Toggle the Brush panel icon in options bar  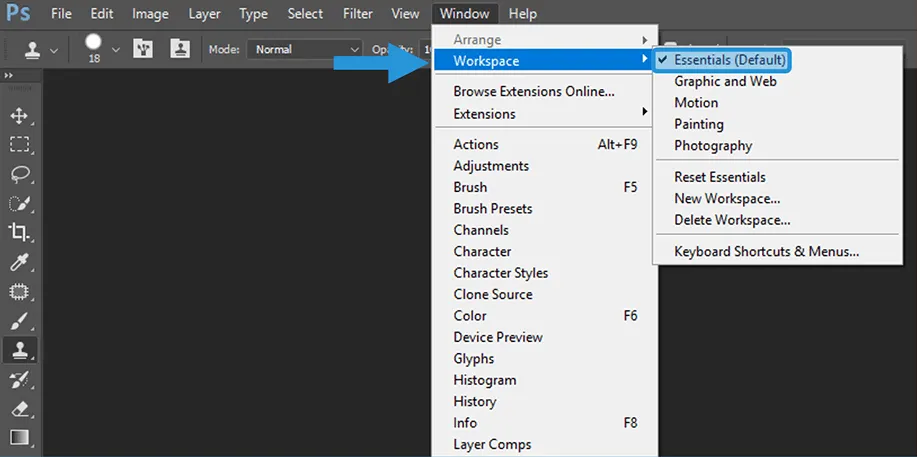143,49
